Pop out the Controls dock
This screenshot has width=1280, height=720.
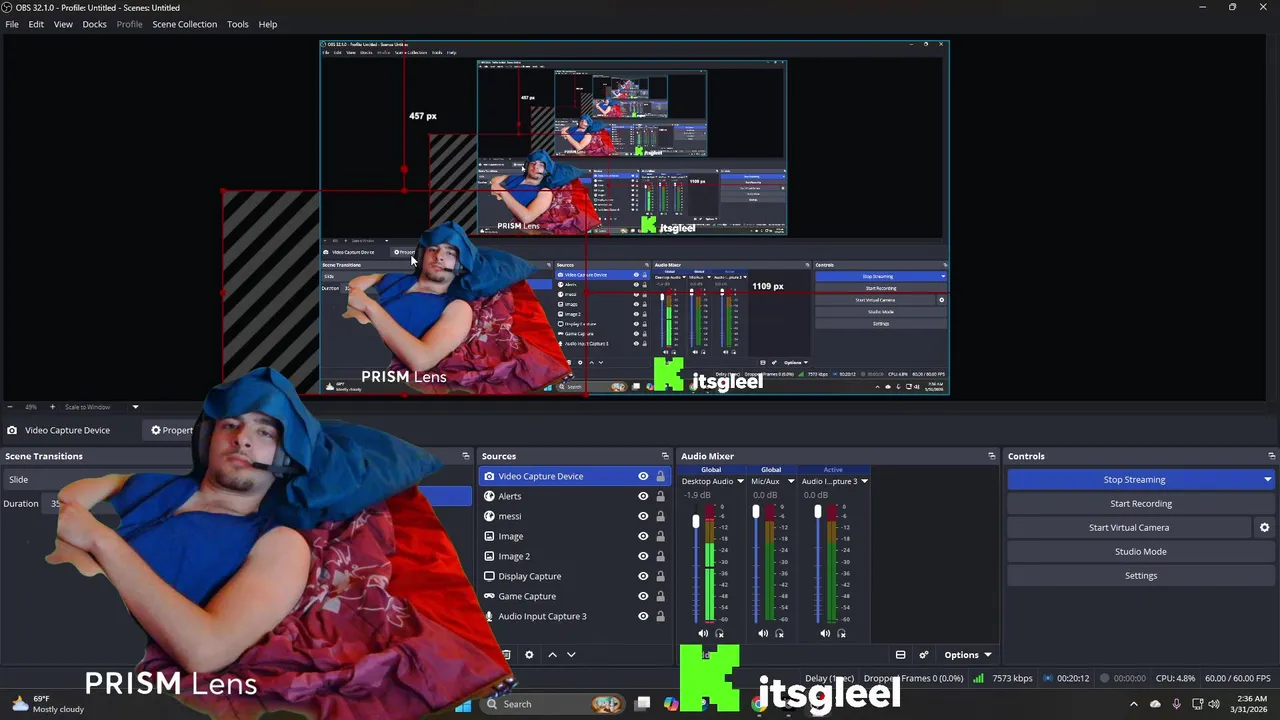[x=1271, y=456]
